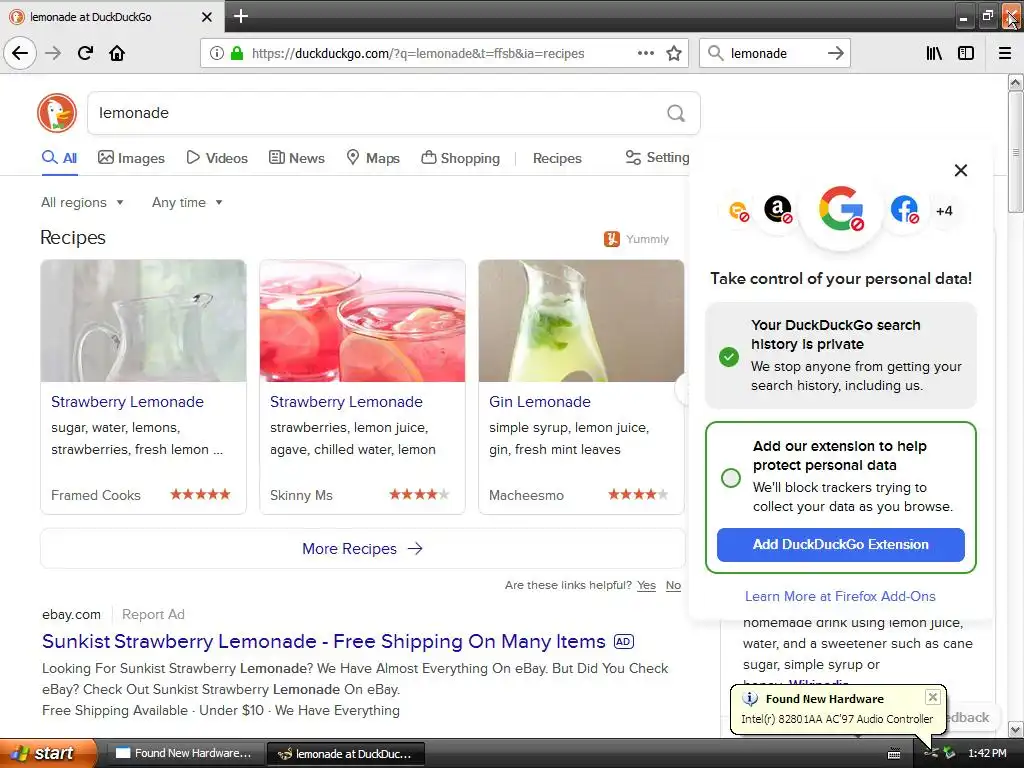Toggle the sidebars icon
The image size is (1024, 768).
pos(966,53)
